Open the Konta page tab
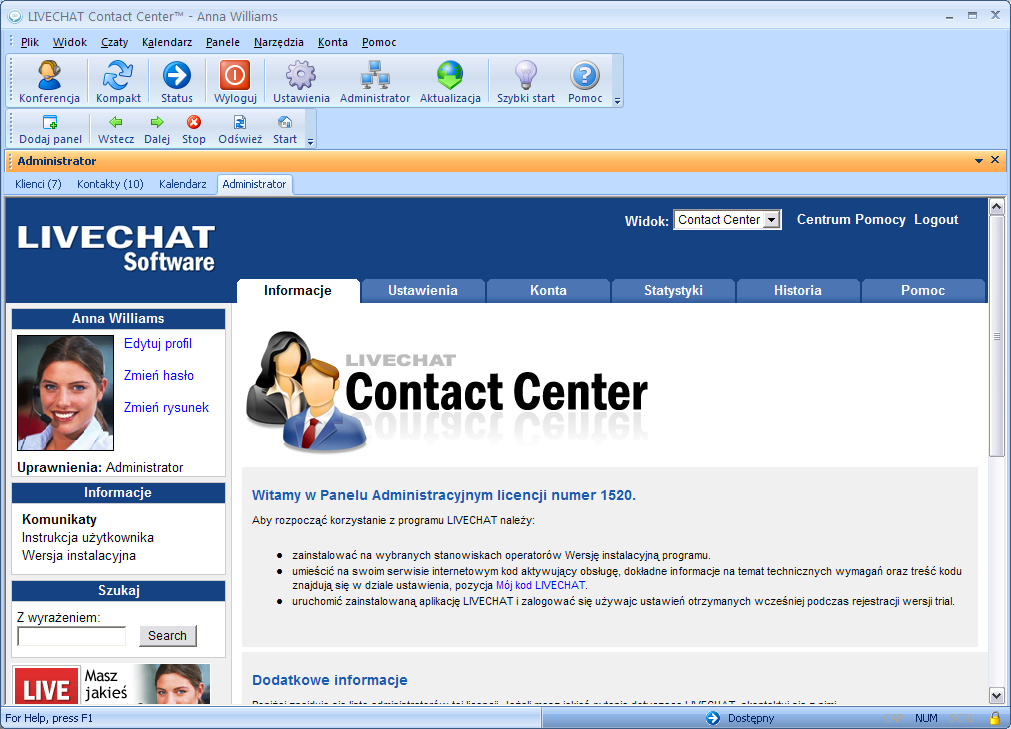 [x=548, y=291]
